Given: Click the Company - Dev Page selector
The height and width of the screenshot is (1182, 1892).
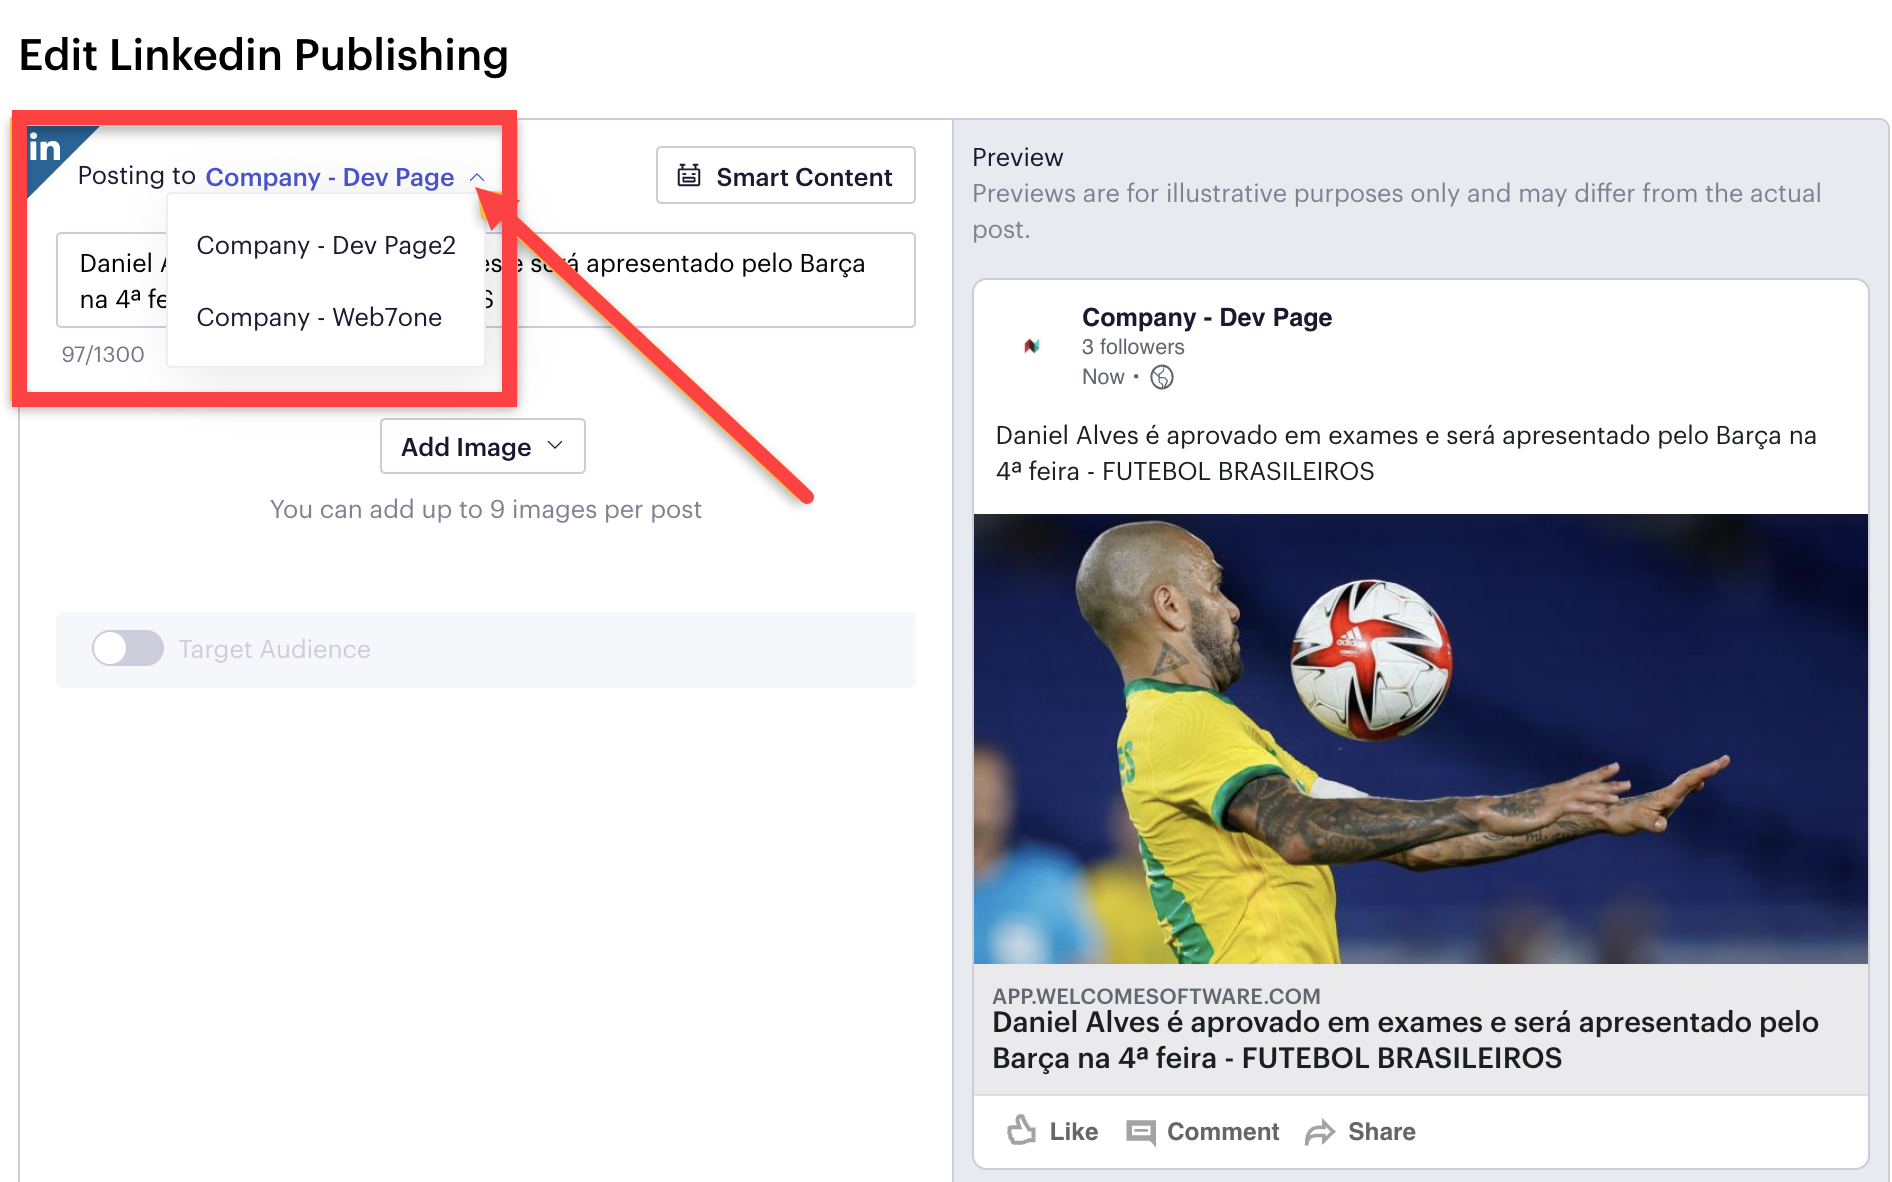Looking at the screenshot, I should tap(330, 177).
